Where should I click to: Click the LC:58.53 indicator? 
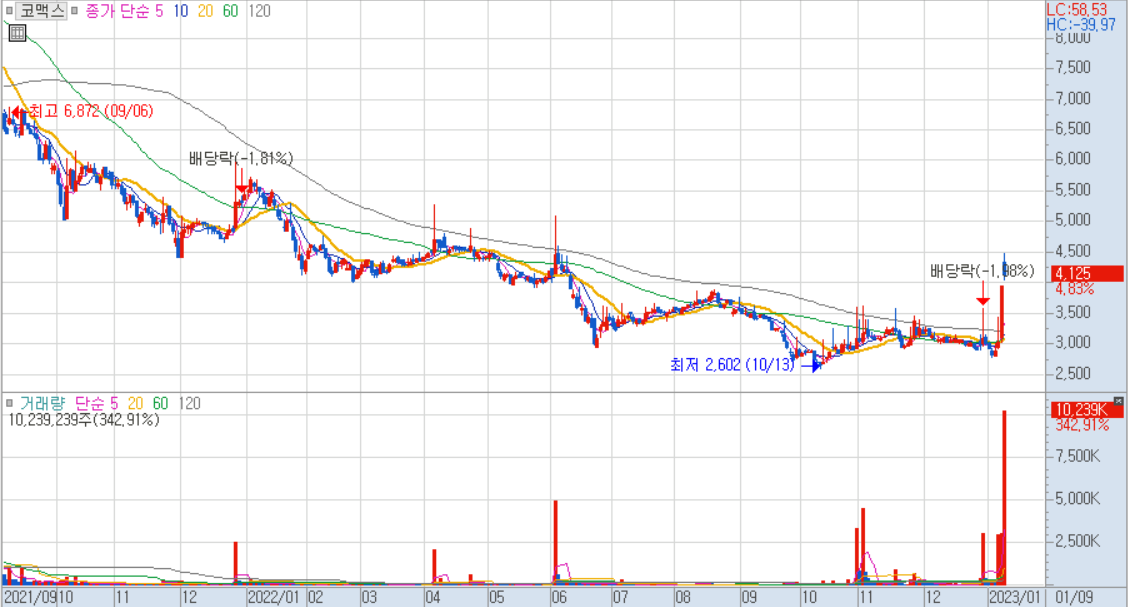tap(1077, 9)
